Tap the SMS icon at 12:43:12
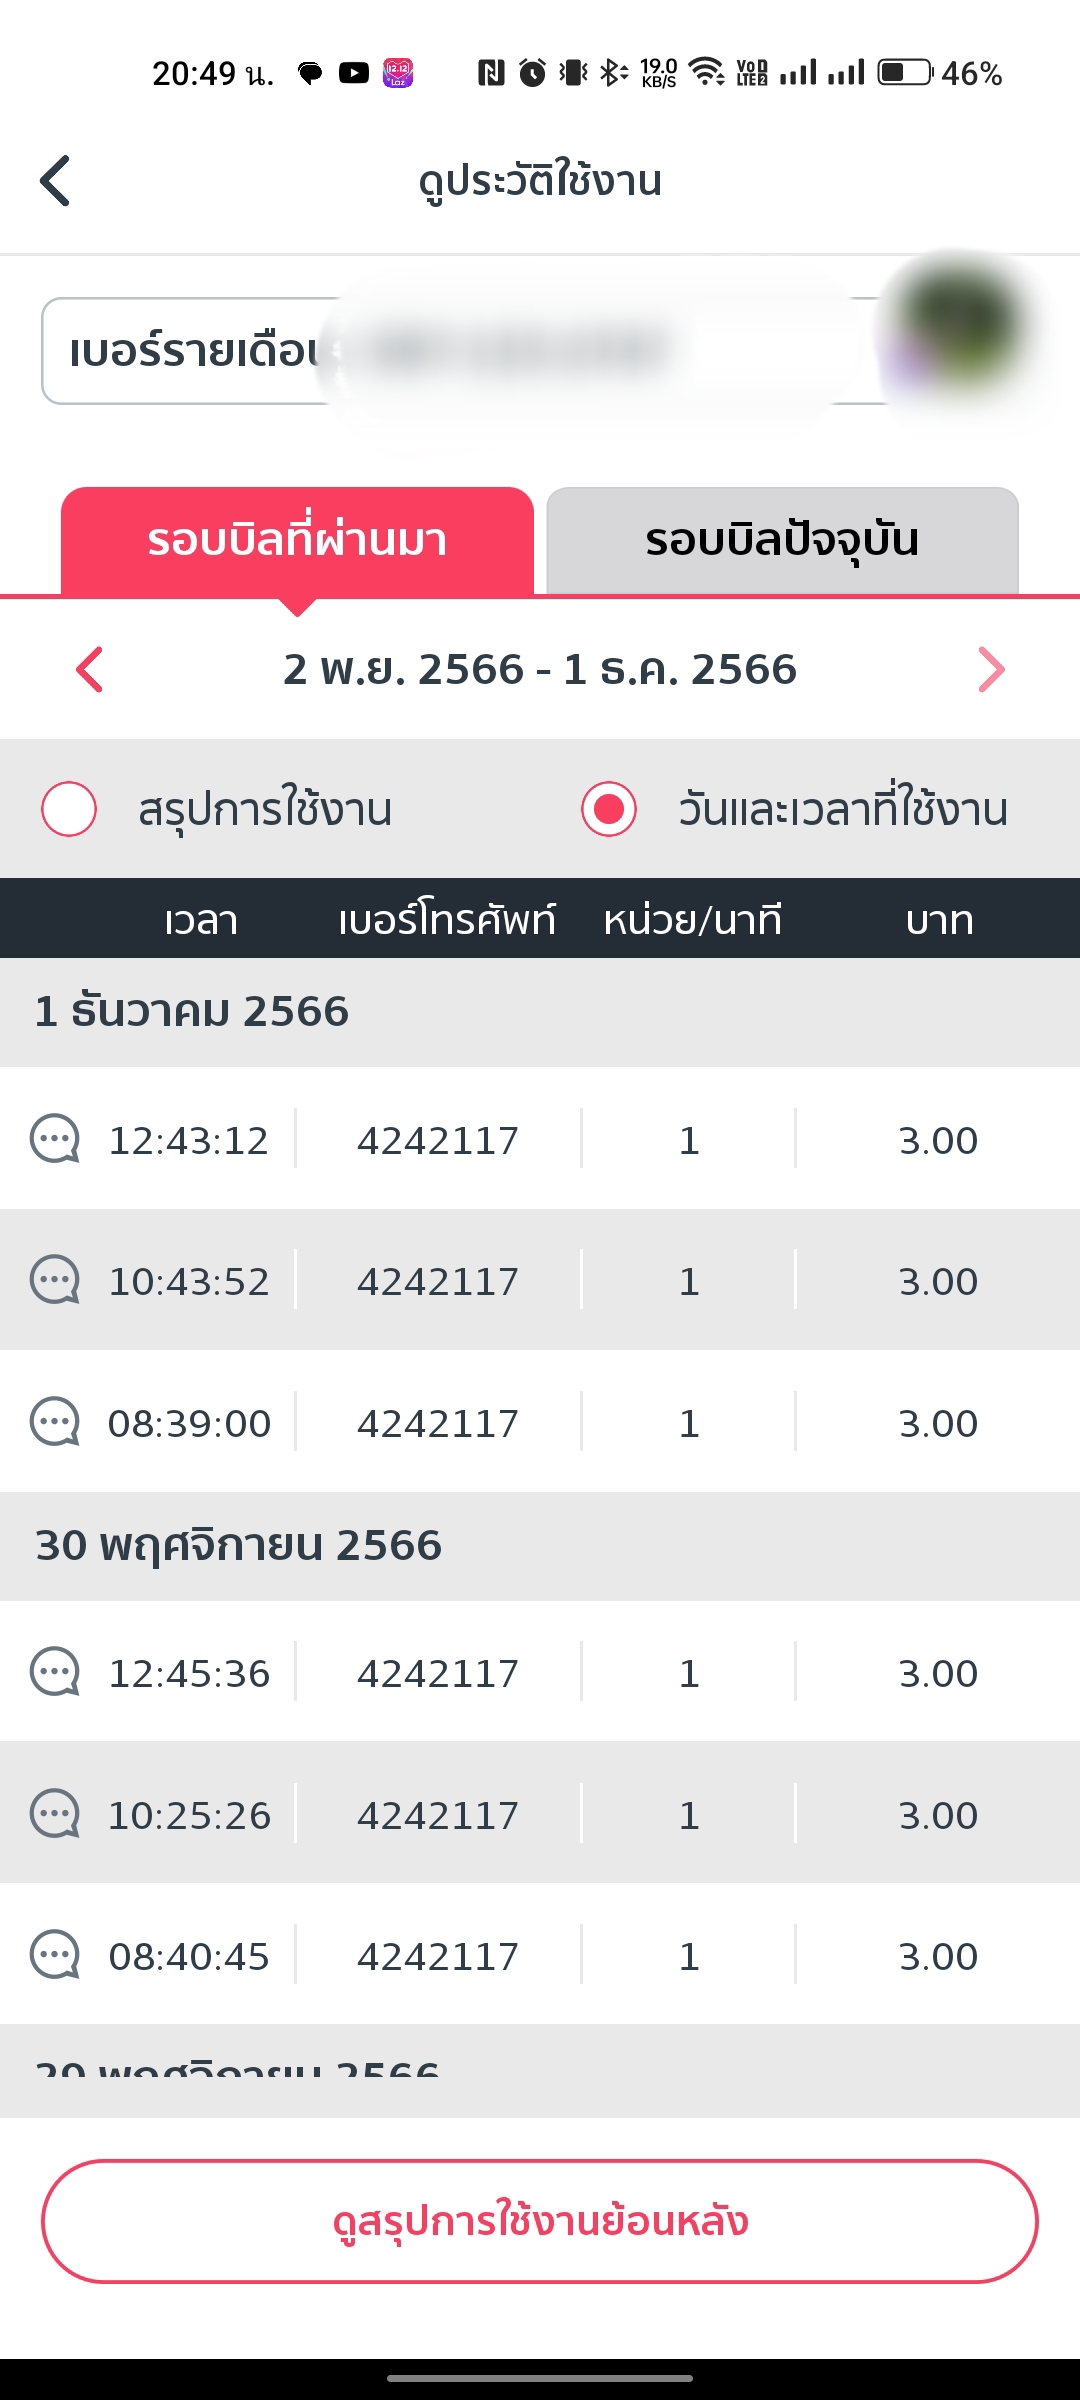The image size is (1080, 2400). coord(55,1139)
